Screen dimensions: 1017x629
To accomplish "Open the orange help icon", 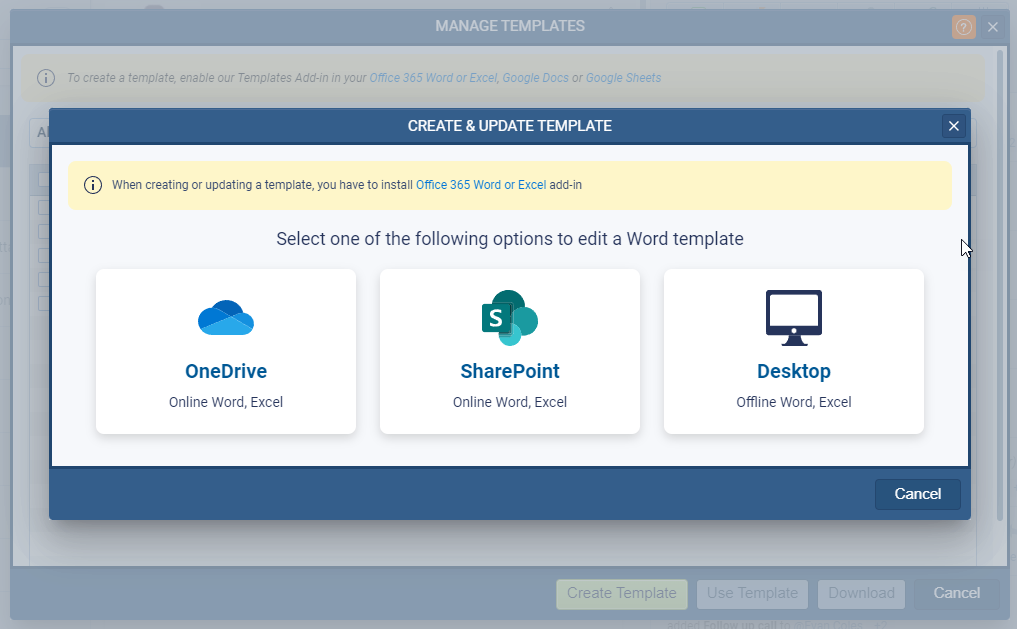I will click(963, 27).
